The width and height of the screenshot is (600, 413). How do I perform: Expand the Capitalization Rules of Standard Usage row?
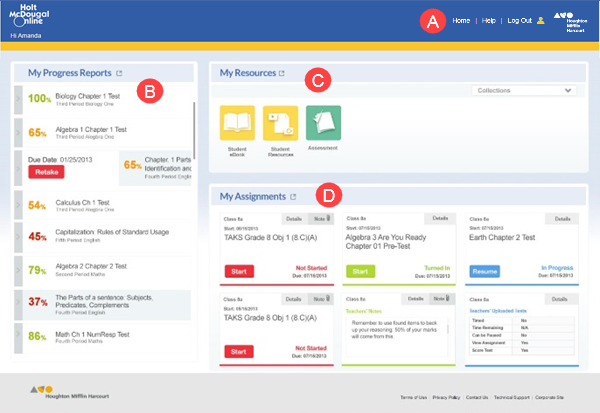point(18,237)
